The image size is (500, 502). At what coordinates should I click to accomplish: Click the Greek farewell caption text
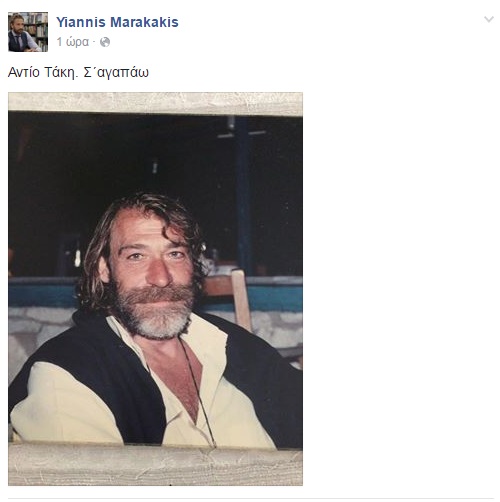tap(78, 72)
